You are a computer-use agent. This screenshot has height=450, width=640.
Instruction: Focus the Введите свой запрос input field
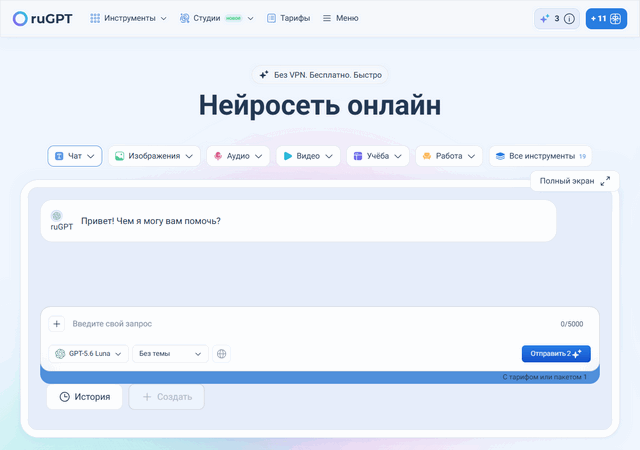pos(312,324)
